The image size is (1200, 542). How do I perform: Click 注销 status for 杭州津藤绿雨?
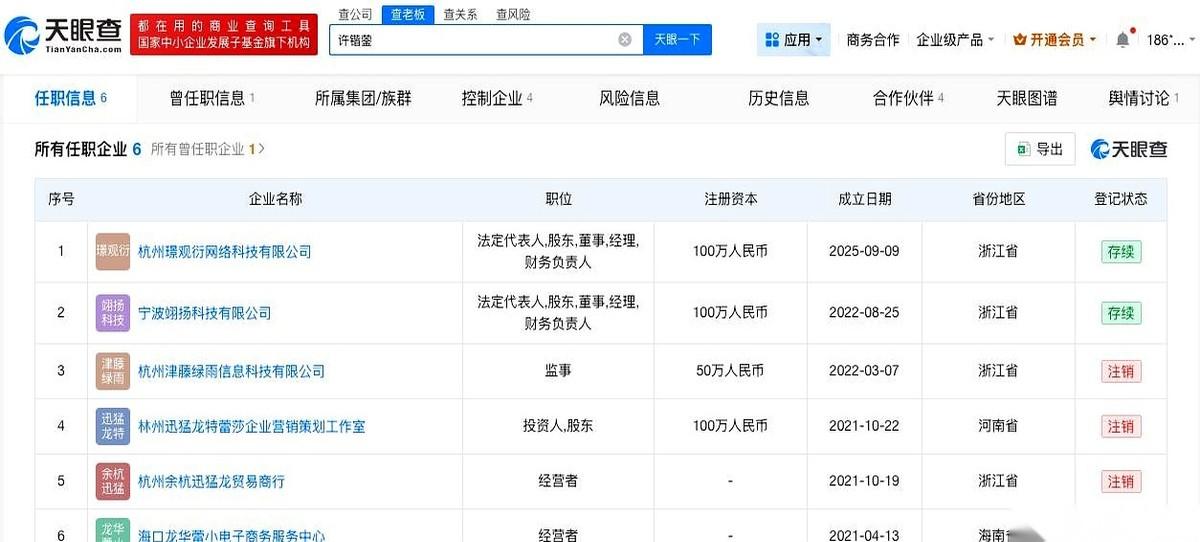pyautogui.click(x=1121, y=371)
